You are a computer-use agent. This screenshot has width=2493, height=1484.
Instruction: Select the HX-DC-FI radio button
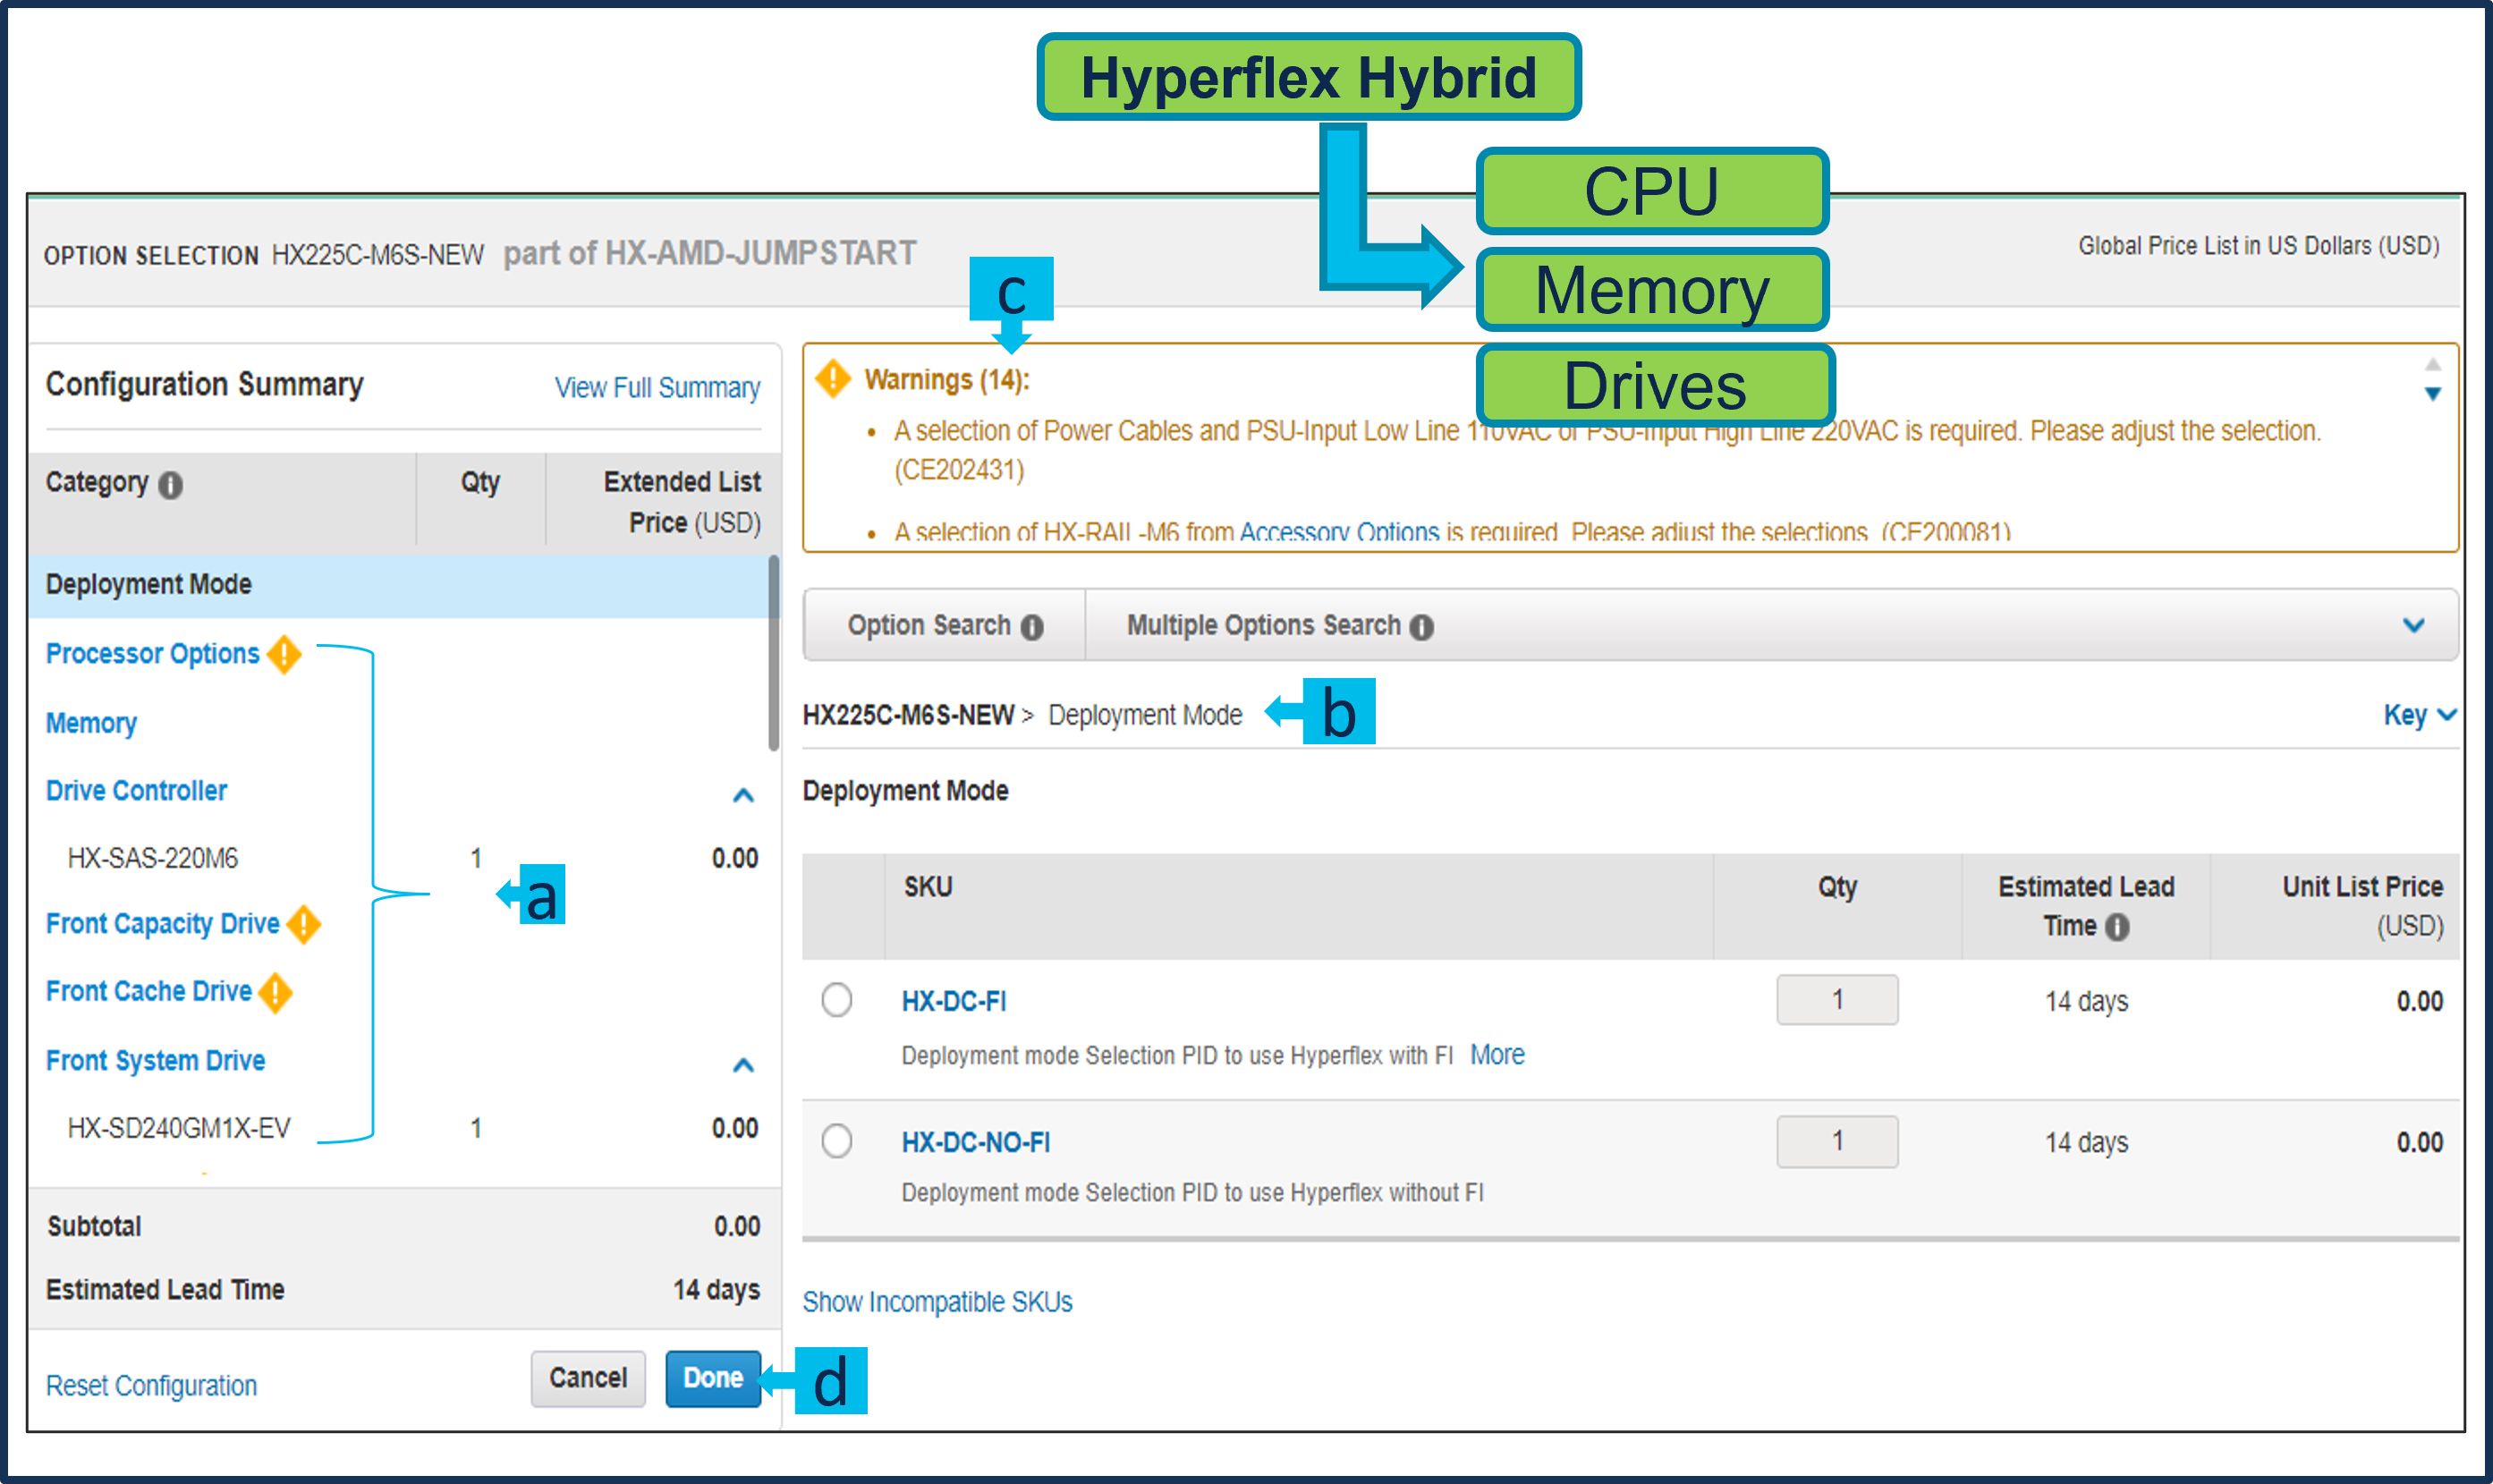(837, 1000)
